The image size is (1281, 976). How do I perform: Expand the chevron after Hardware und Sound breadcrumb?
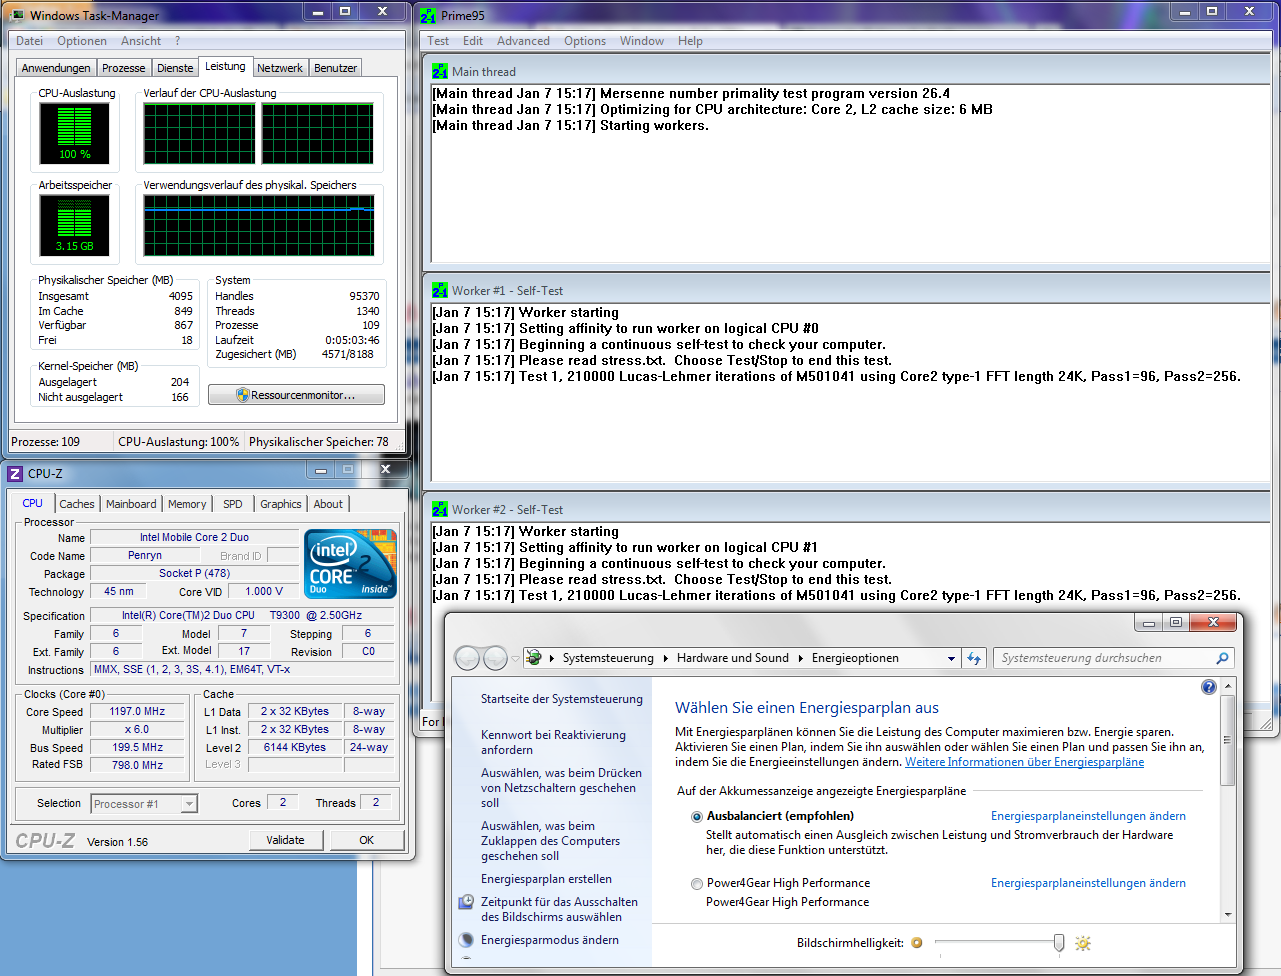pos(800,658)
